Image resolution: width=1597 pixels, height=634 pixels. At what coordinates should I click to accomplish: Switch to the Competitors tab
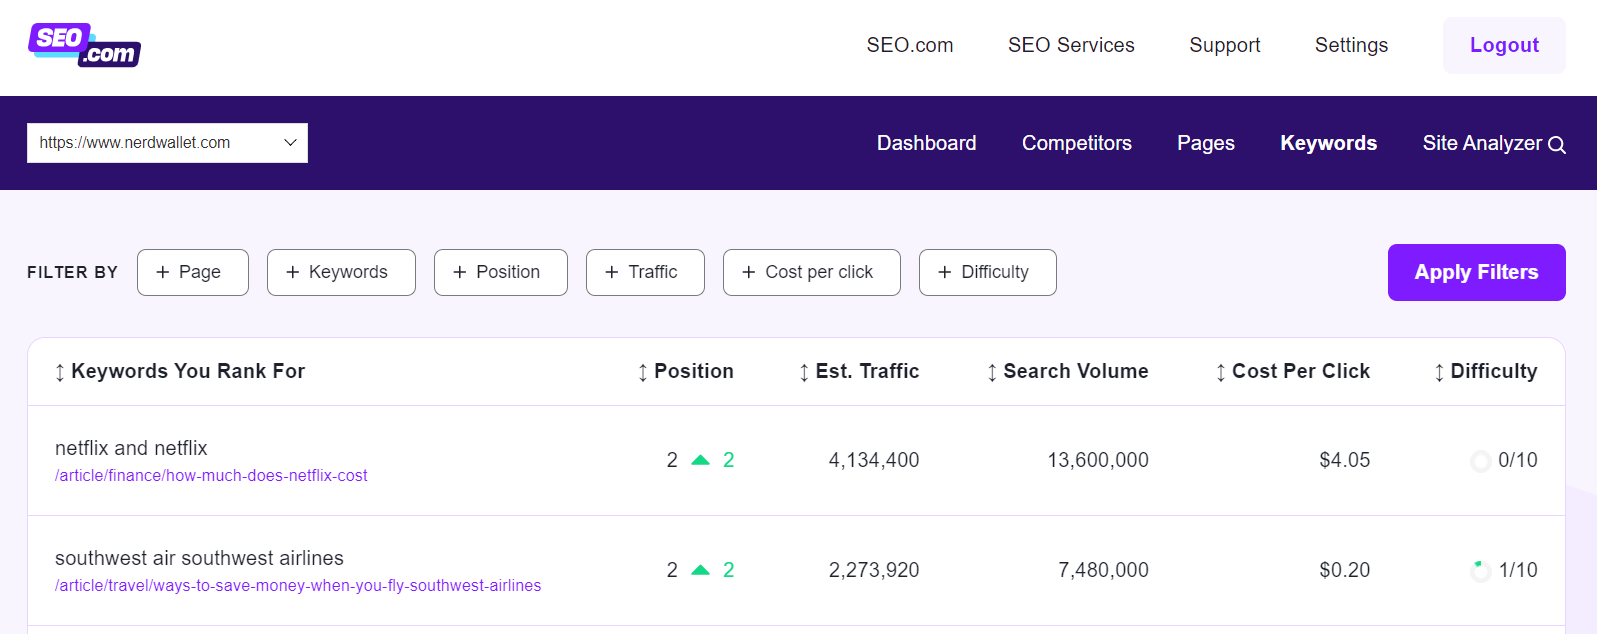(x=1077, y=143)
